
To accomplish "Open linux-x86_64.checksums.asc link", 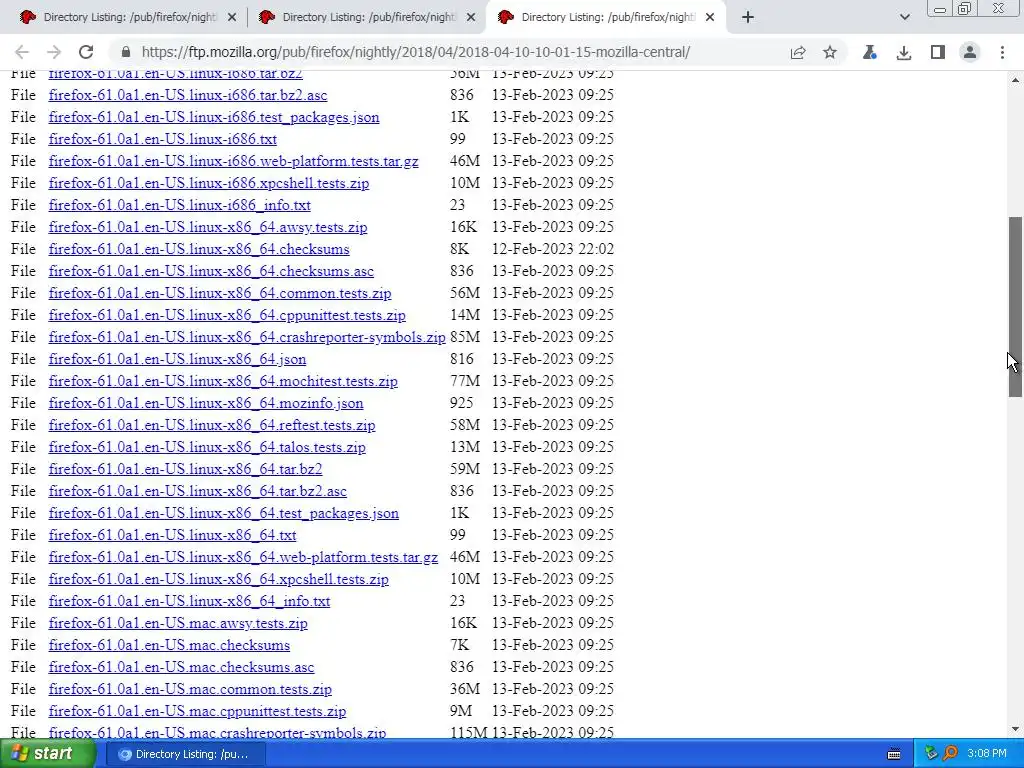I will point(212,271).
